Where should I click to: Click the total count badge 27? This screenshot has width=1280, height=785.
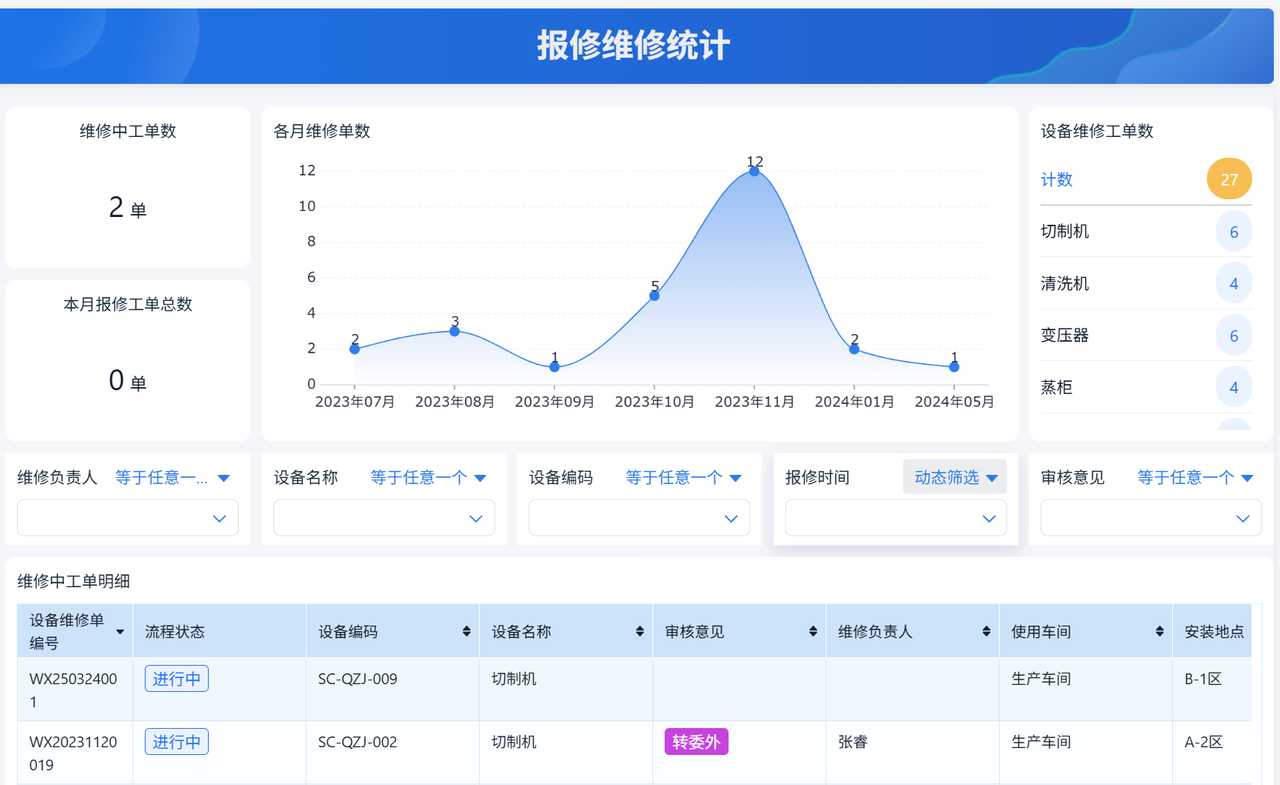pos(1229,180)
